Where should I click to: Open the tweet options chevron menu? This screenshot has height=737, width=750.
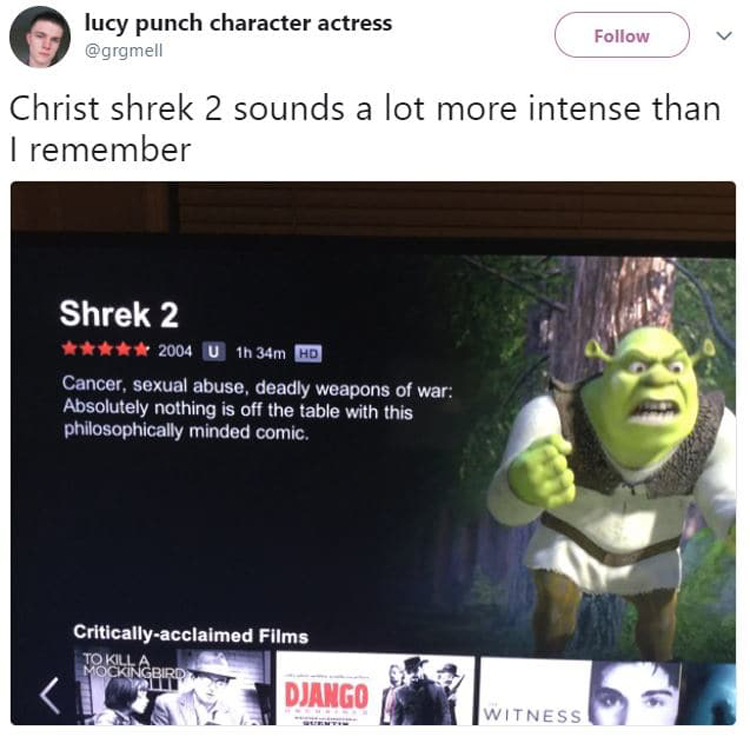[x=724, y=36]
